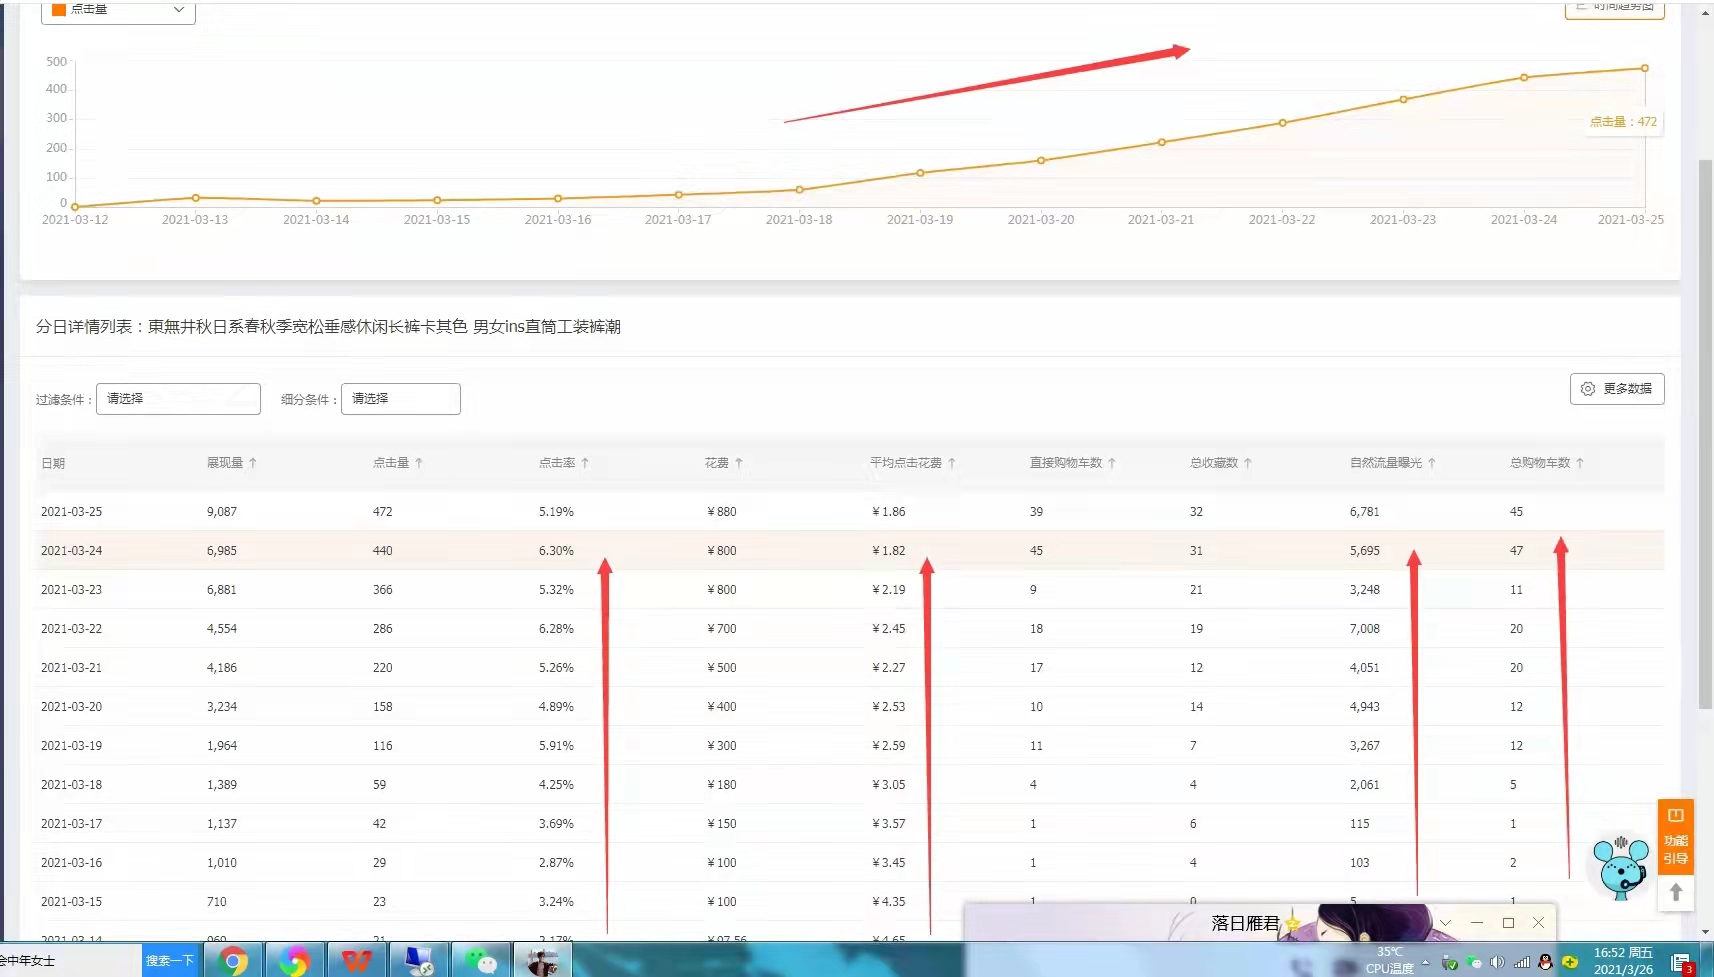Viewport: 1714px width, 977px height.
Task: Click the blue mouse mascot assistant icon
Action: (1620, 867)
